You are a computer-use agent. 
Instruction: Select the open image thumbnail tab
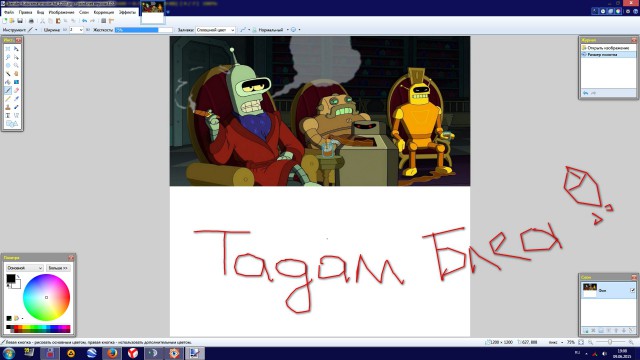click(152, 12)
